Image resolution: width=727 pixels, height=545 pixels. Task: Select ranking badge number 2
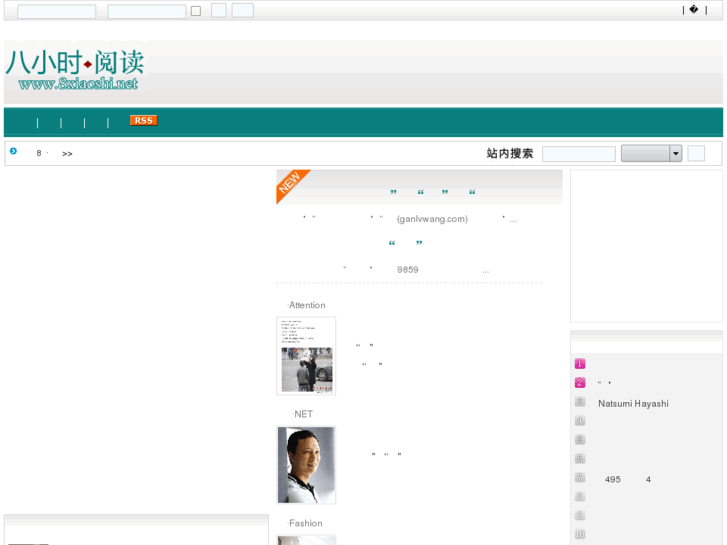click(580, 383)
